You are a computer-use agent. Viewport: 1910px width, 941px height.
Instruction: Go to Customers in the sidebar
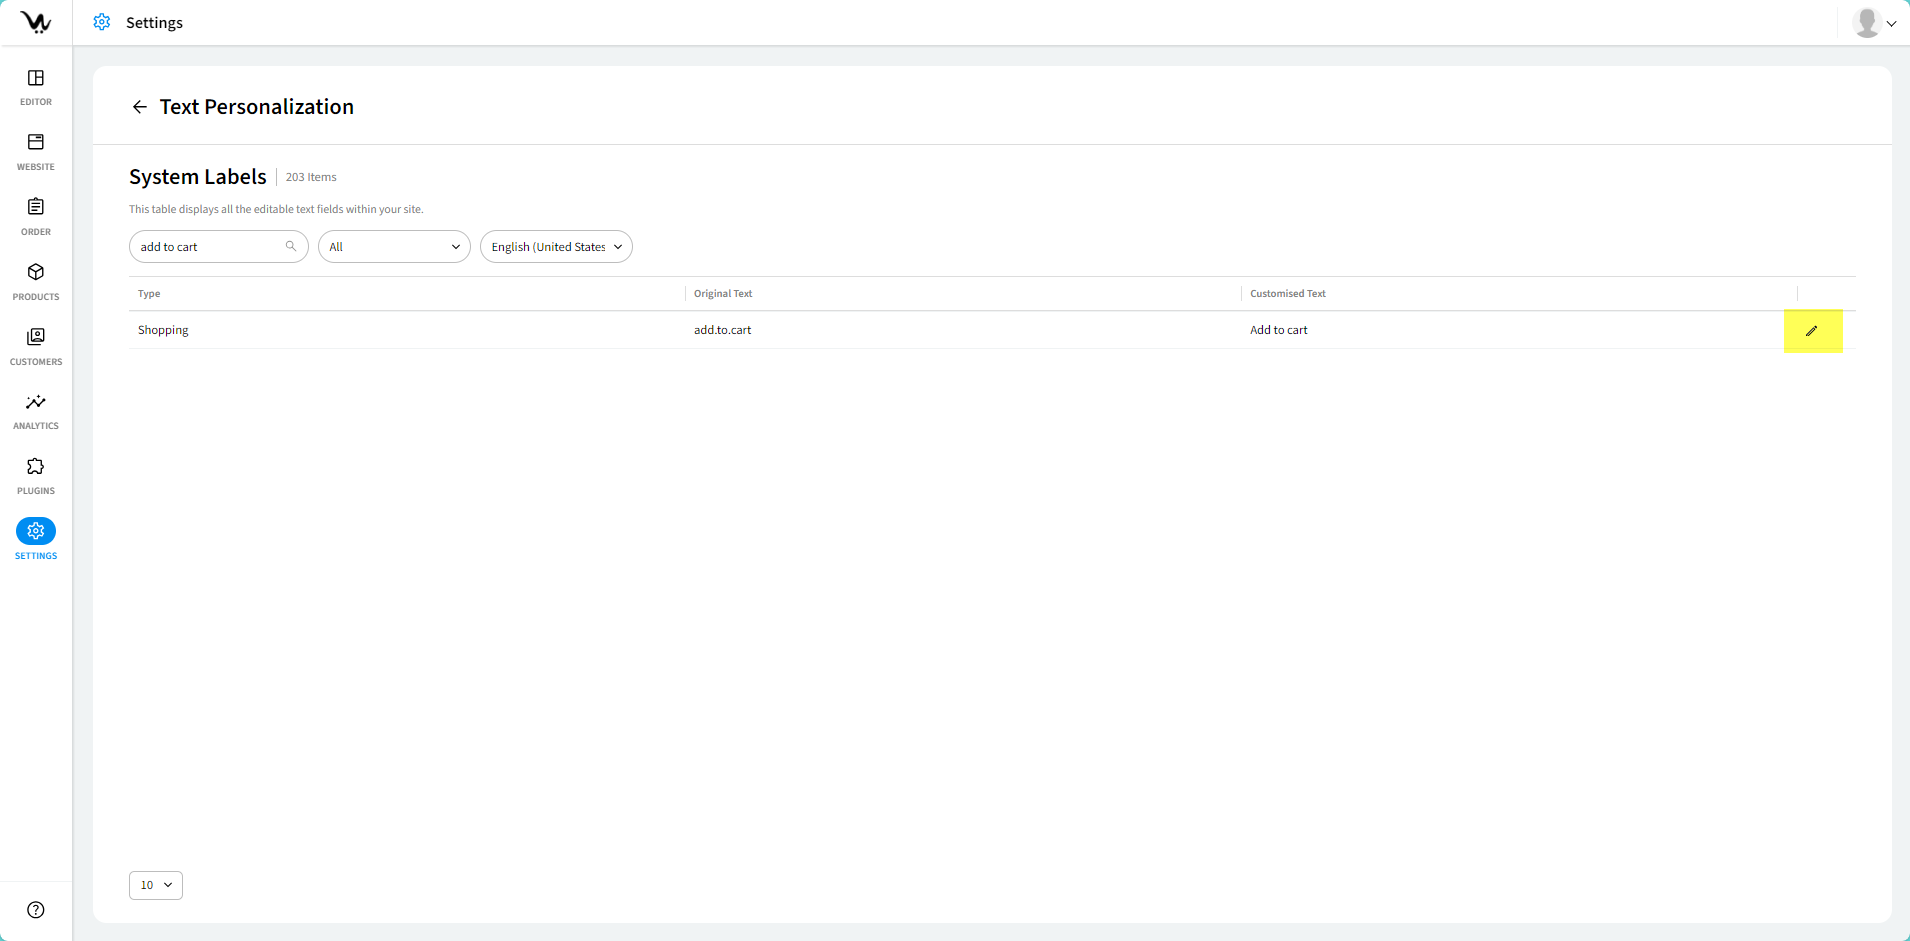point(36,346)
